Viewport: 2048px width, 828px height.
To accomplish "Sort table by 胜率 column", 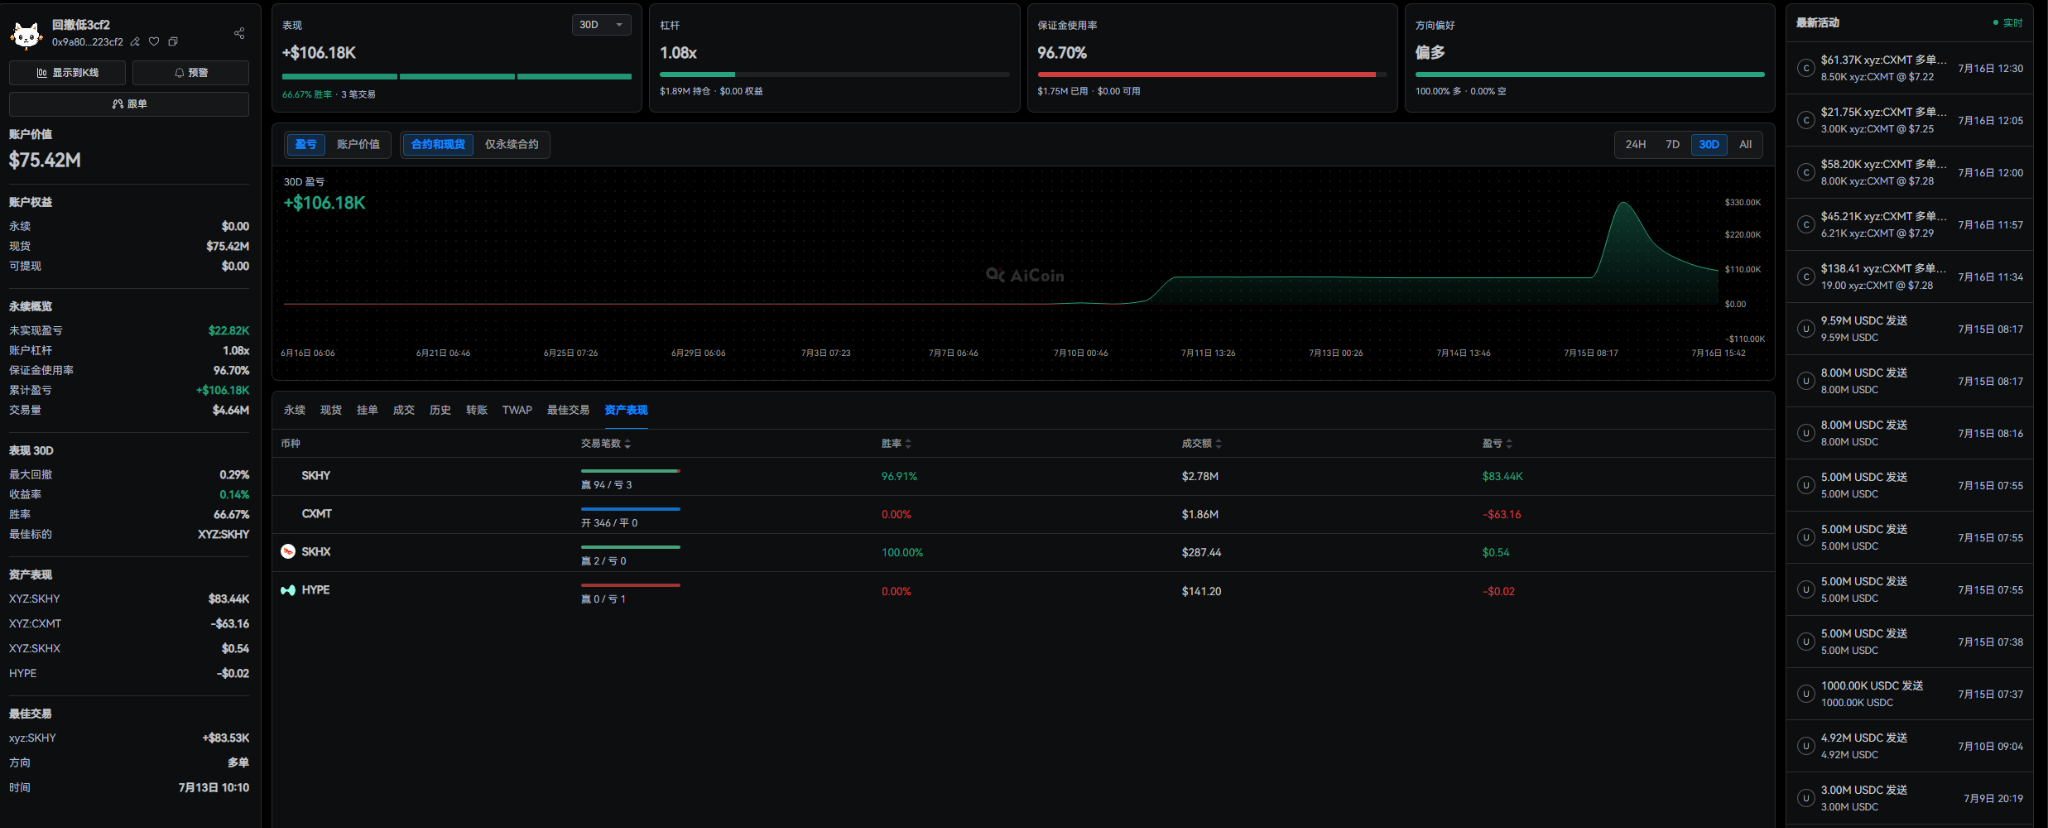I will click(x=896, y=443).
